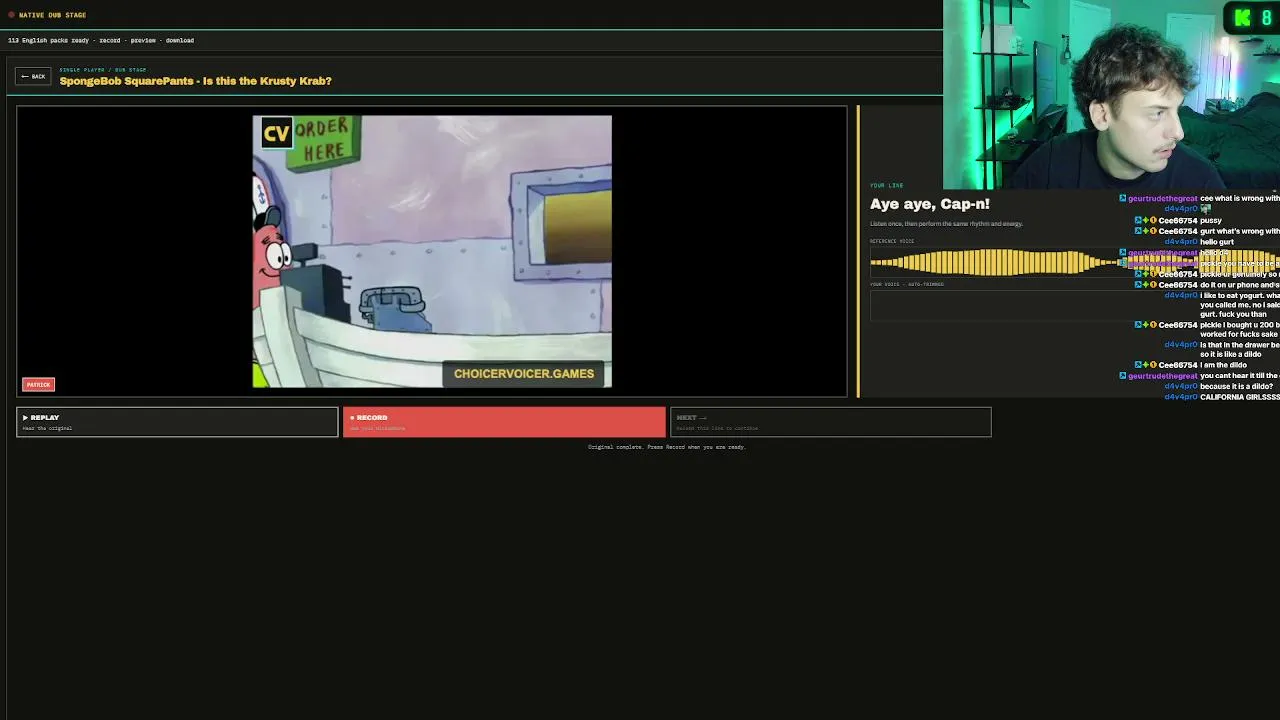1280x720 pixels.
Task: Click the red dot beside Native Dub Stage
Action: [x=12, y=15]
